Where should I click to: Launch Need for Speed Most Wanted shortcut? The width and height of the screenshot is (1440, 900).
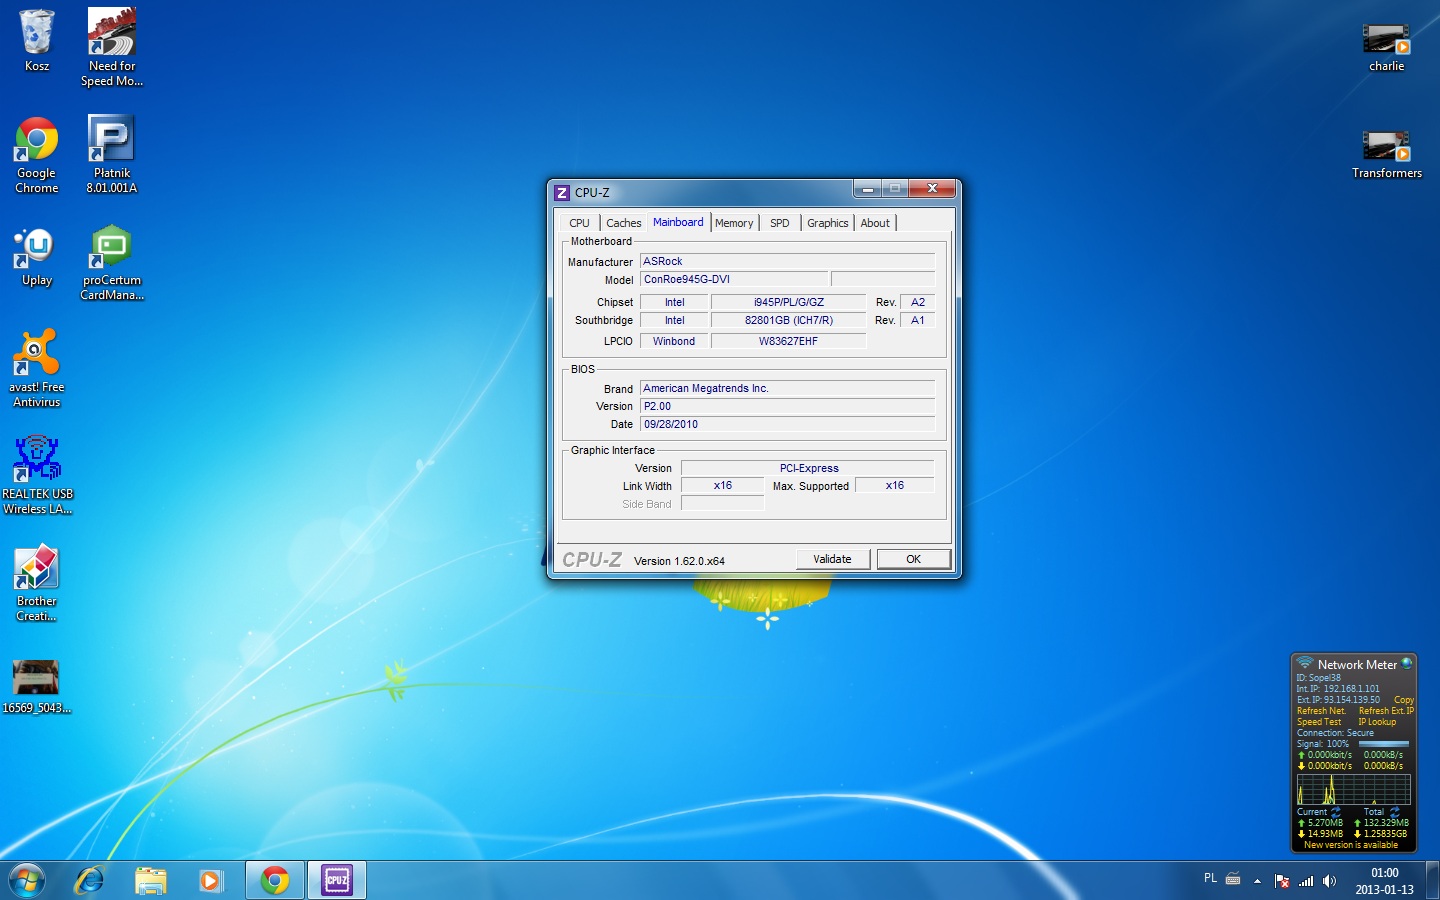pyautogui.click(x=112, y=47)
